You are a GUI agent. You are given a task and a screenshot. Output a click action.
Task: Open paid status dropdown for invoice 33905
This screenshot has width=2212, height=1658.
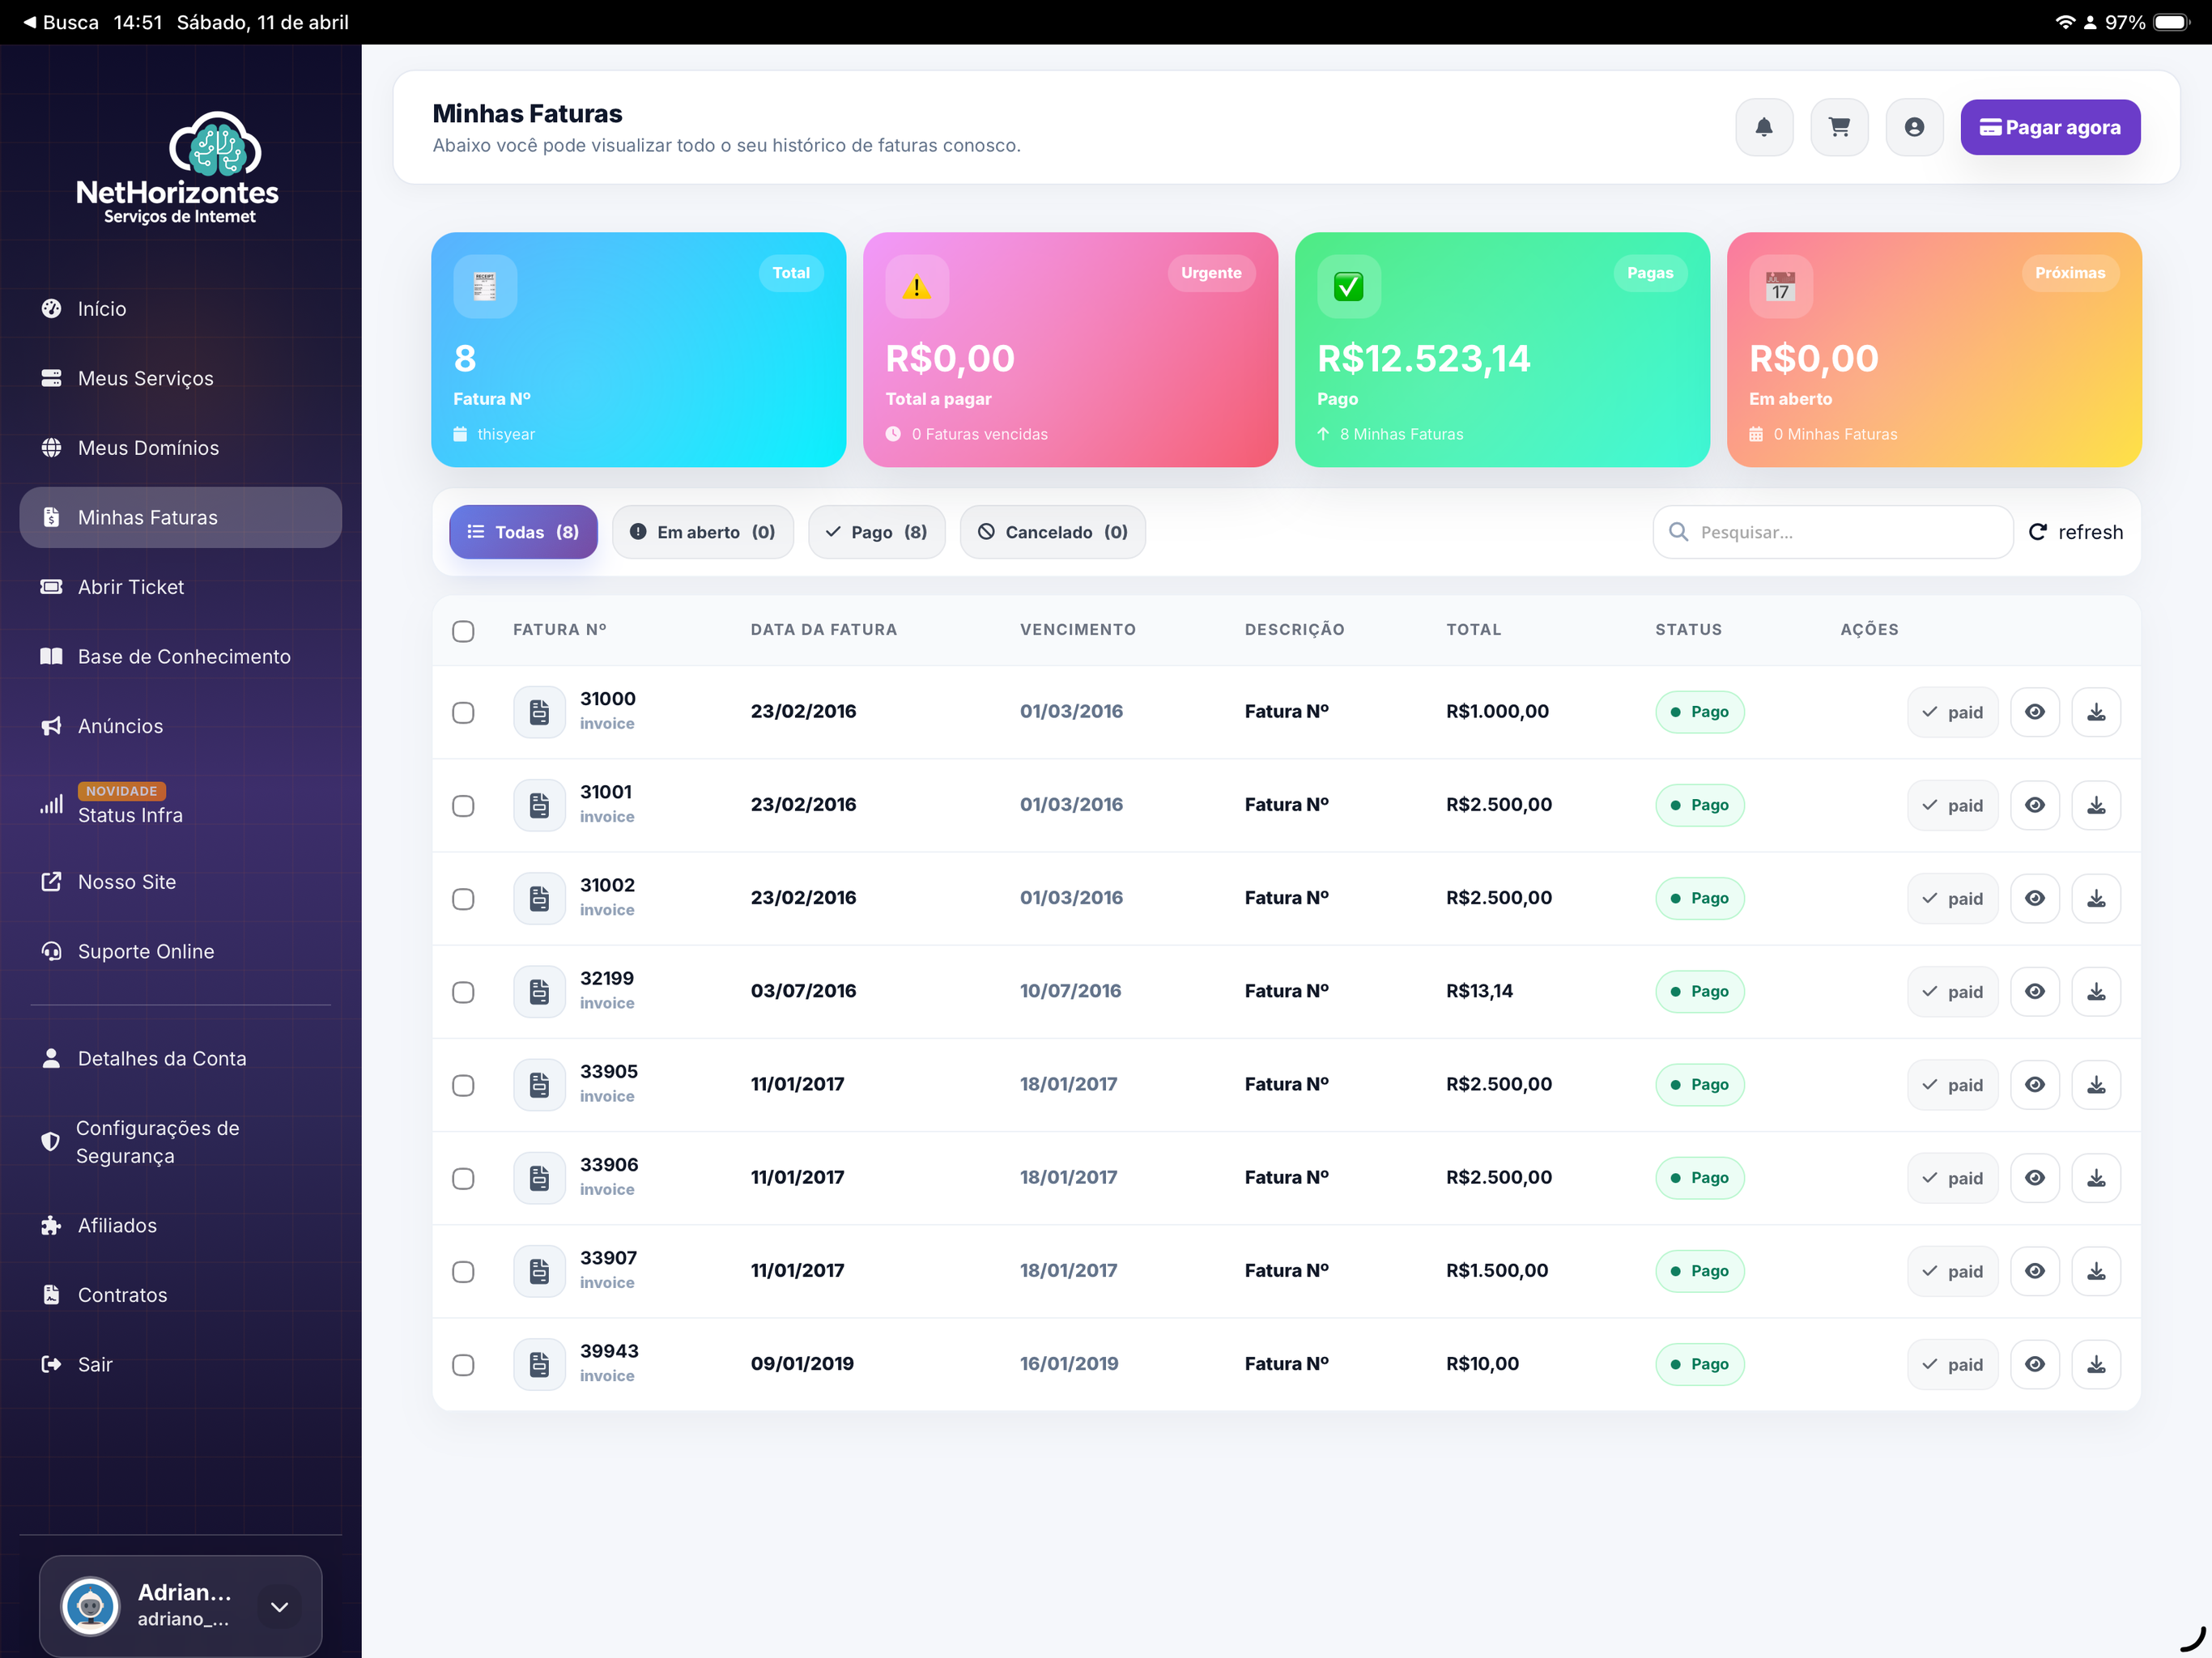pos(1952,1085)
